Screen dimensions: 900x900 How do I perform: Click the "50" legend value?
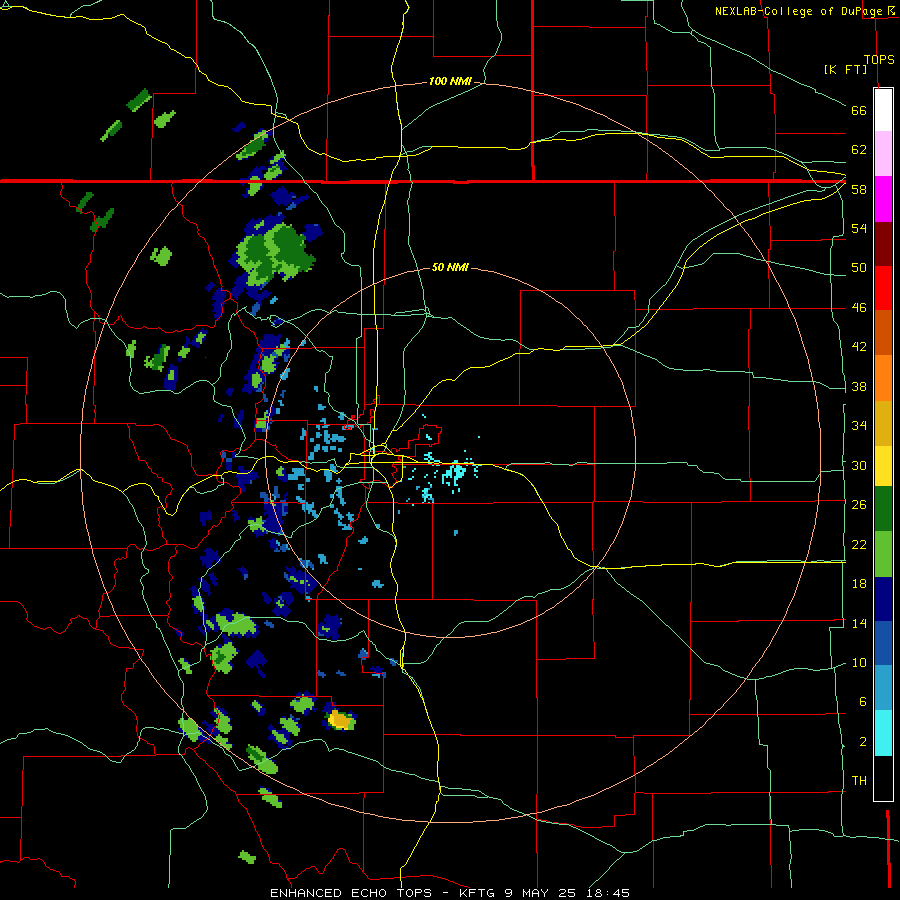(x=859, y=267)
